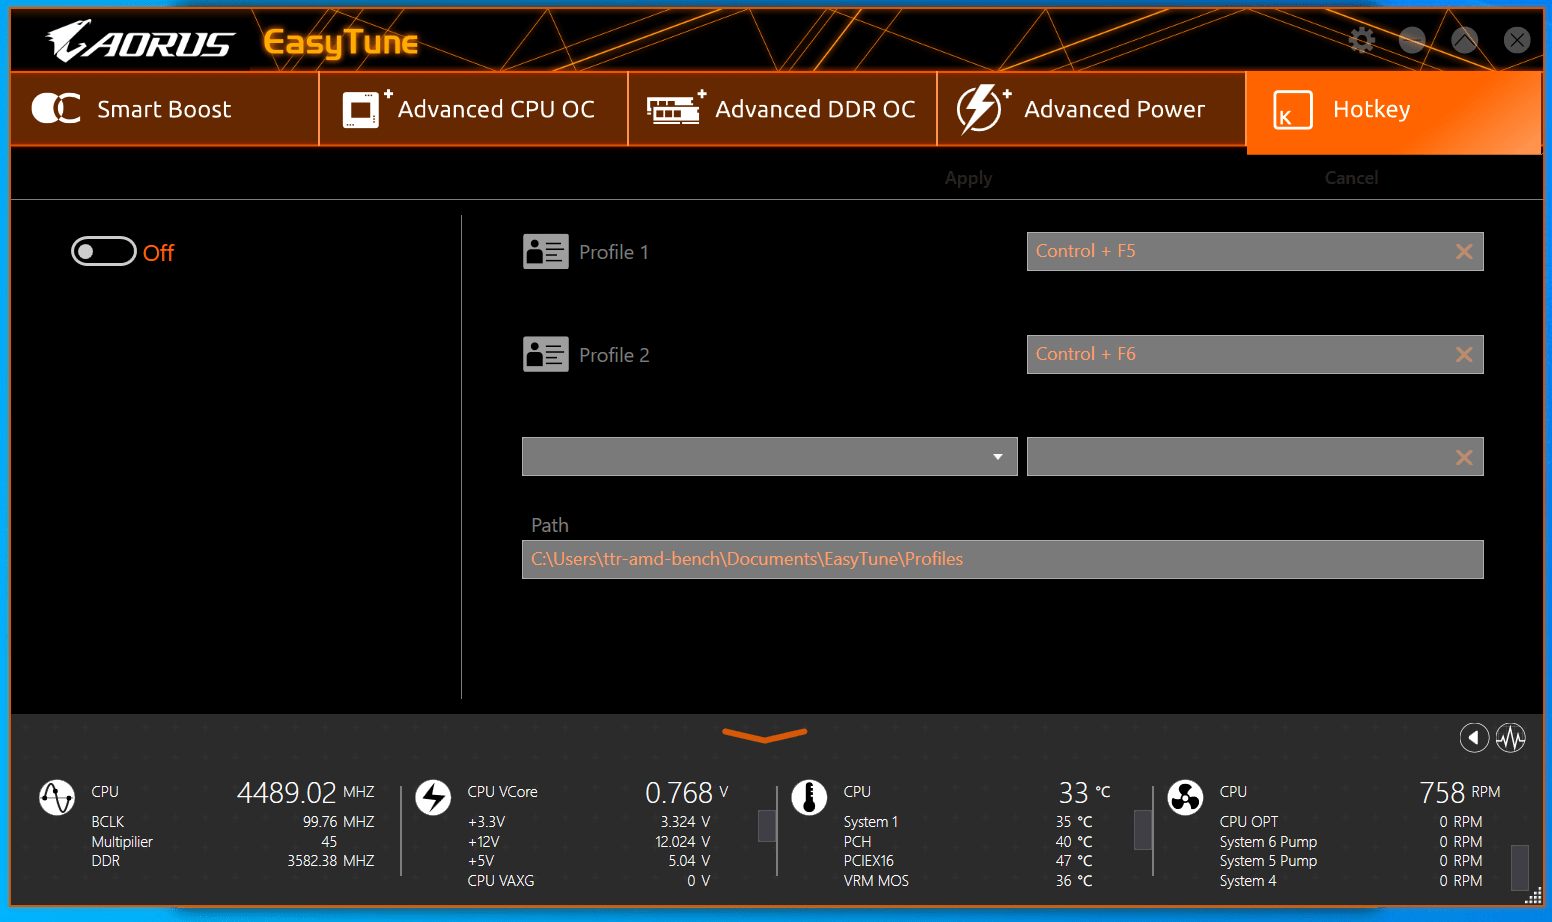Toggle the Hotkey Off switch on
The height and width of the screenshot is (922, 1552).
(x=104, y=252)
